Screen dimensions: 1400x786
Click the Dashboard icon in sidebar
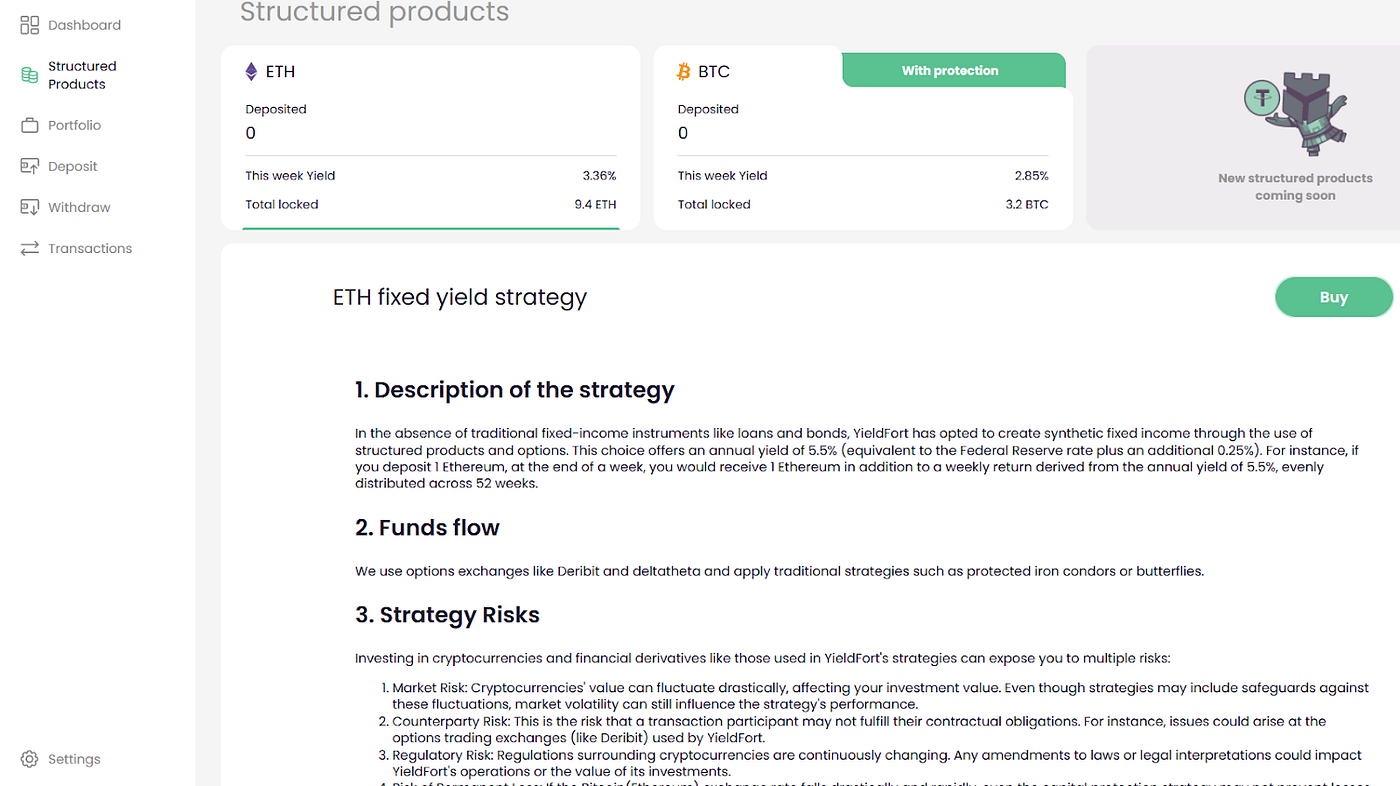(x=30, y=25)
